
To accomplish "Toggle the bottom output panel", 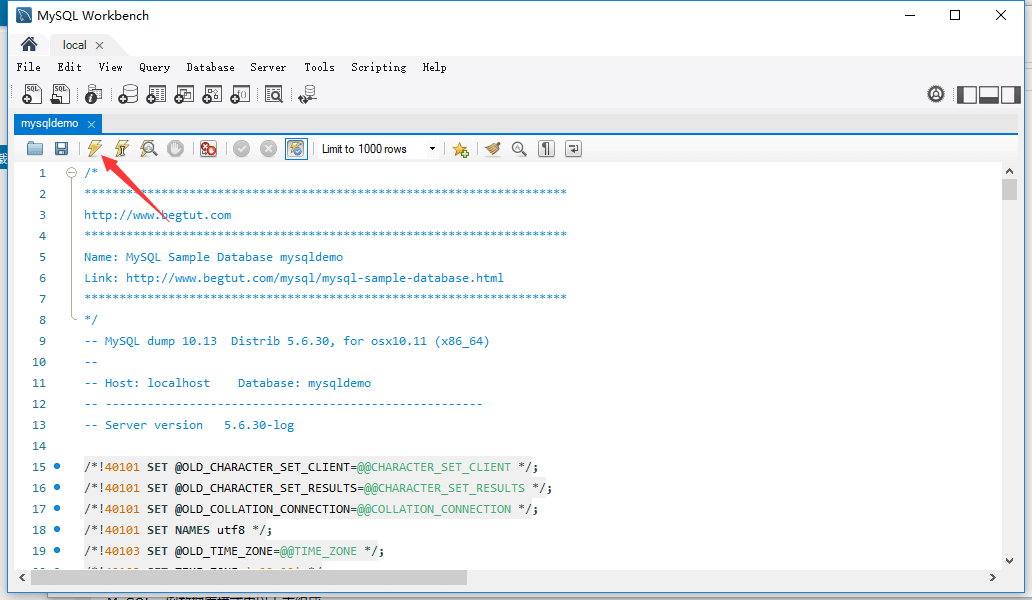I will (989, 95).
